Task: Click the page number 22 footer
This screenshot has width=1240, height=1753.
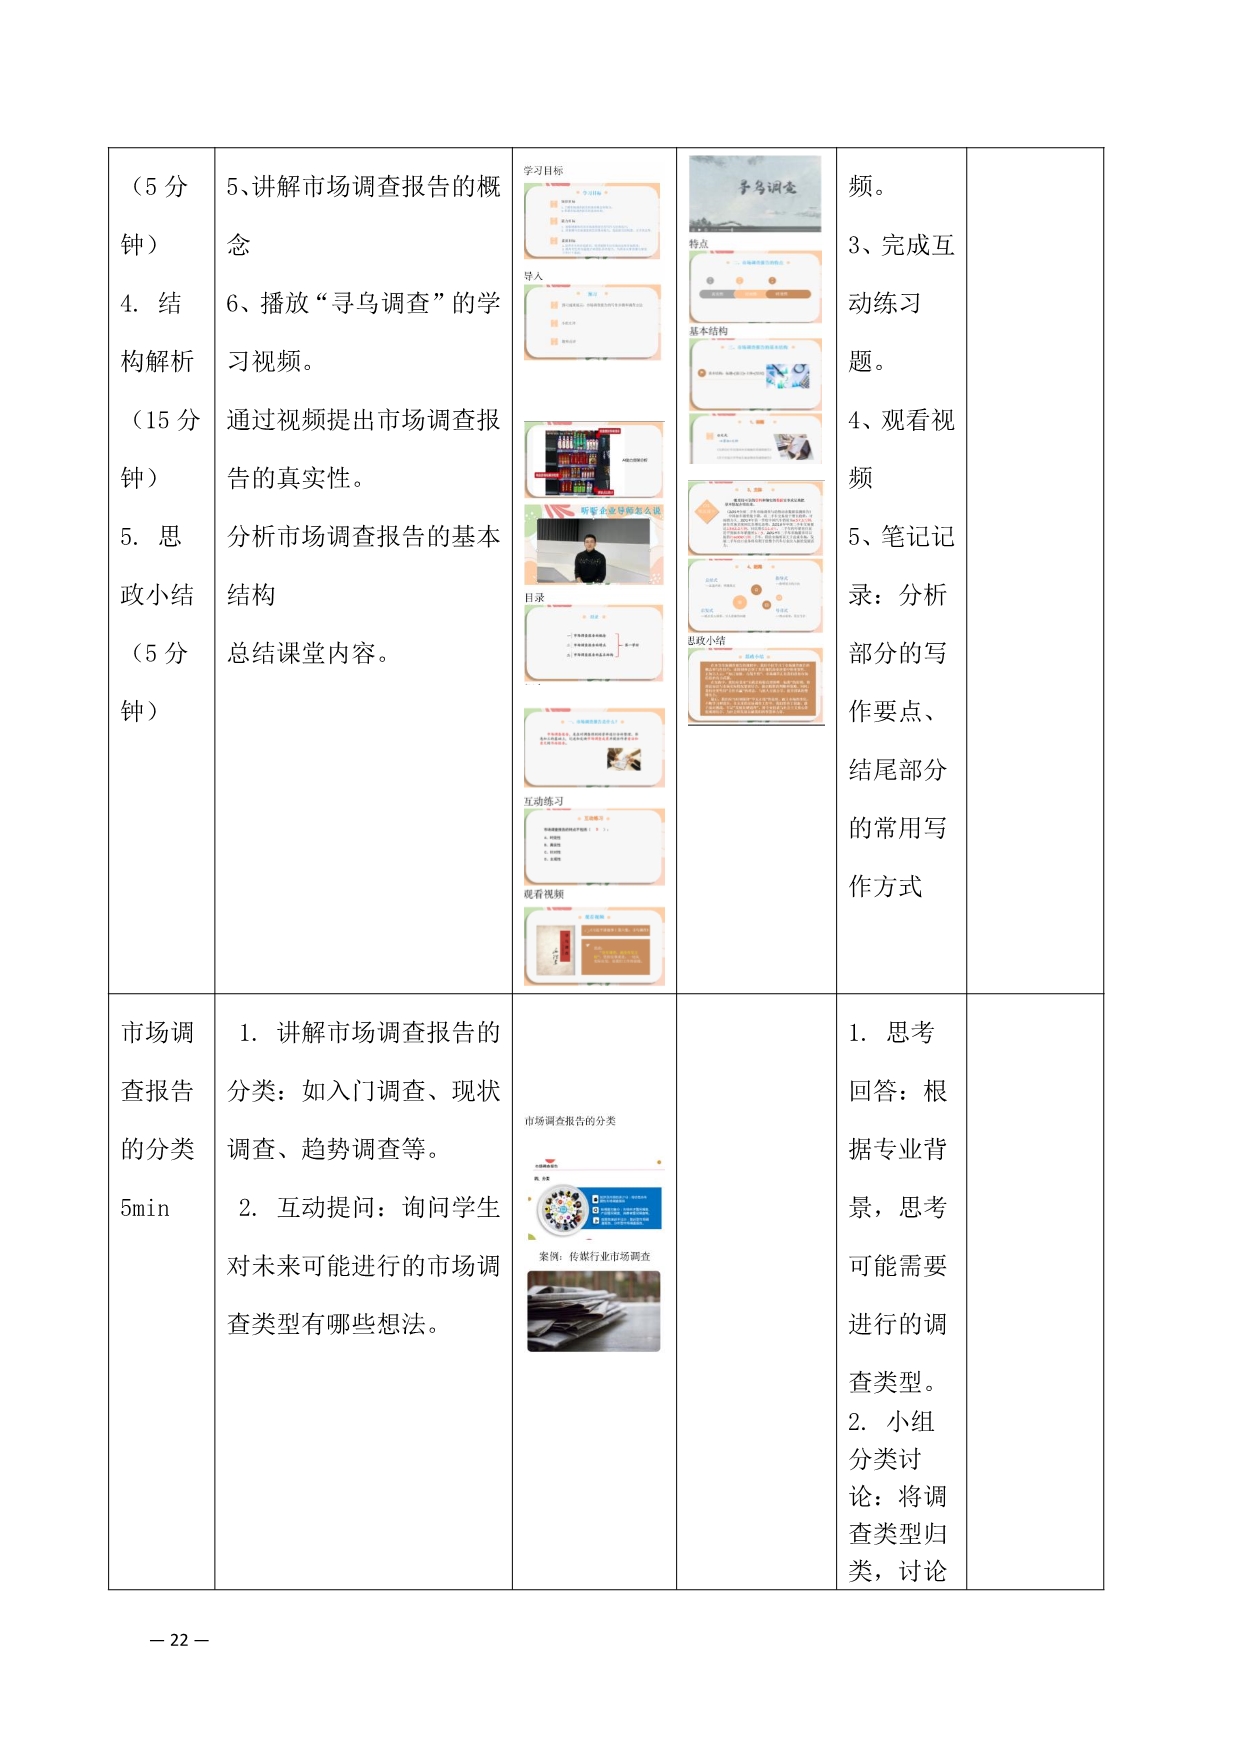Action: [x=179, y=1640]
